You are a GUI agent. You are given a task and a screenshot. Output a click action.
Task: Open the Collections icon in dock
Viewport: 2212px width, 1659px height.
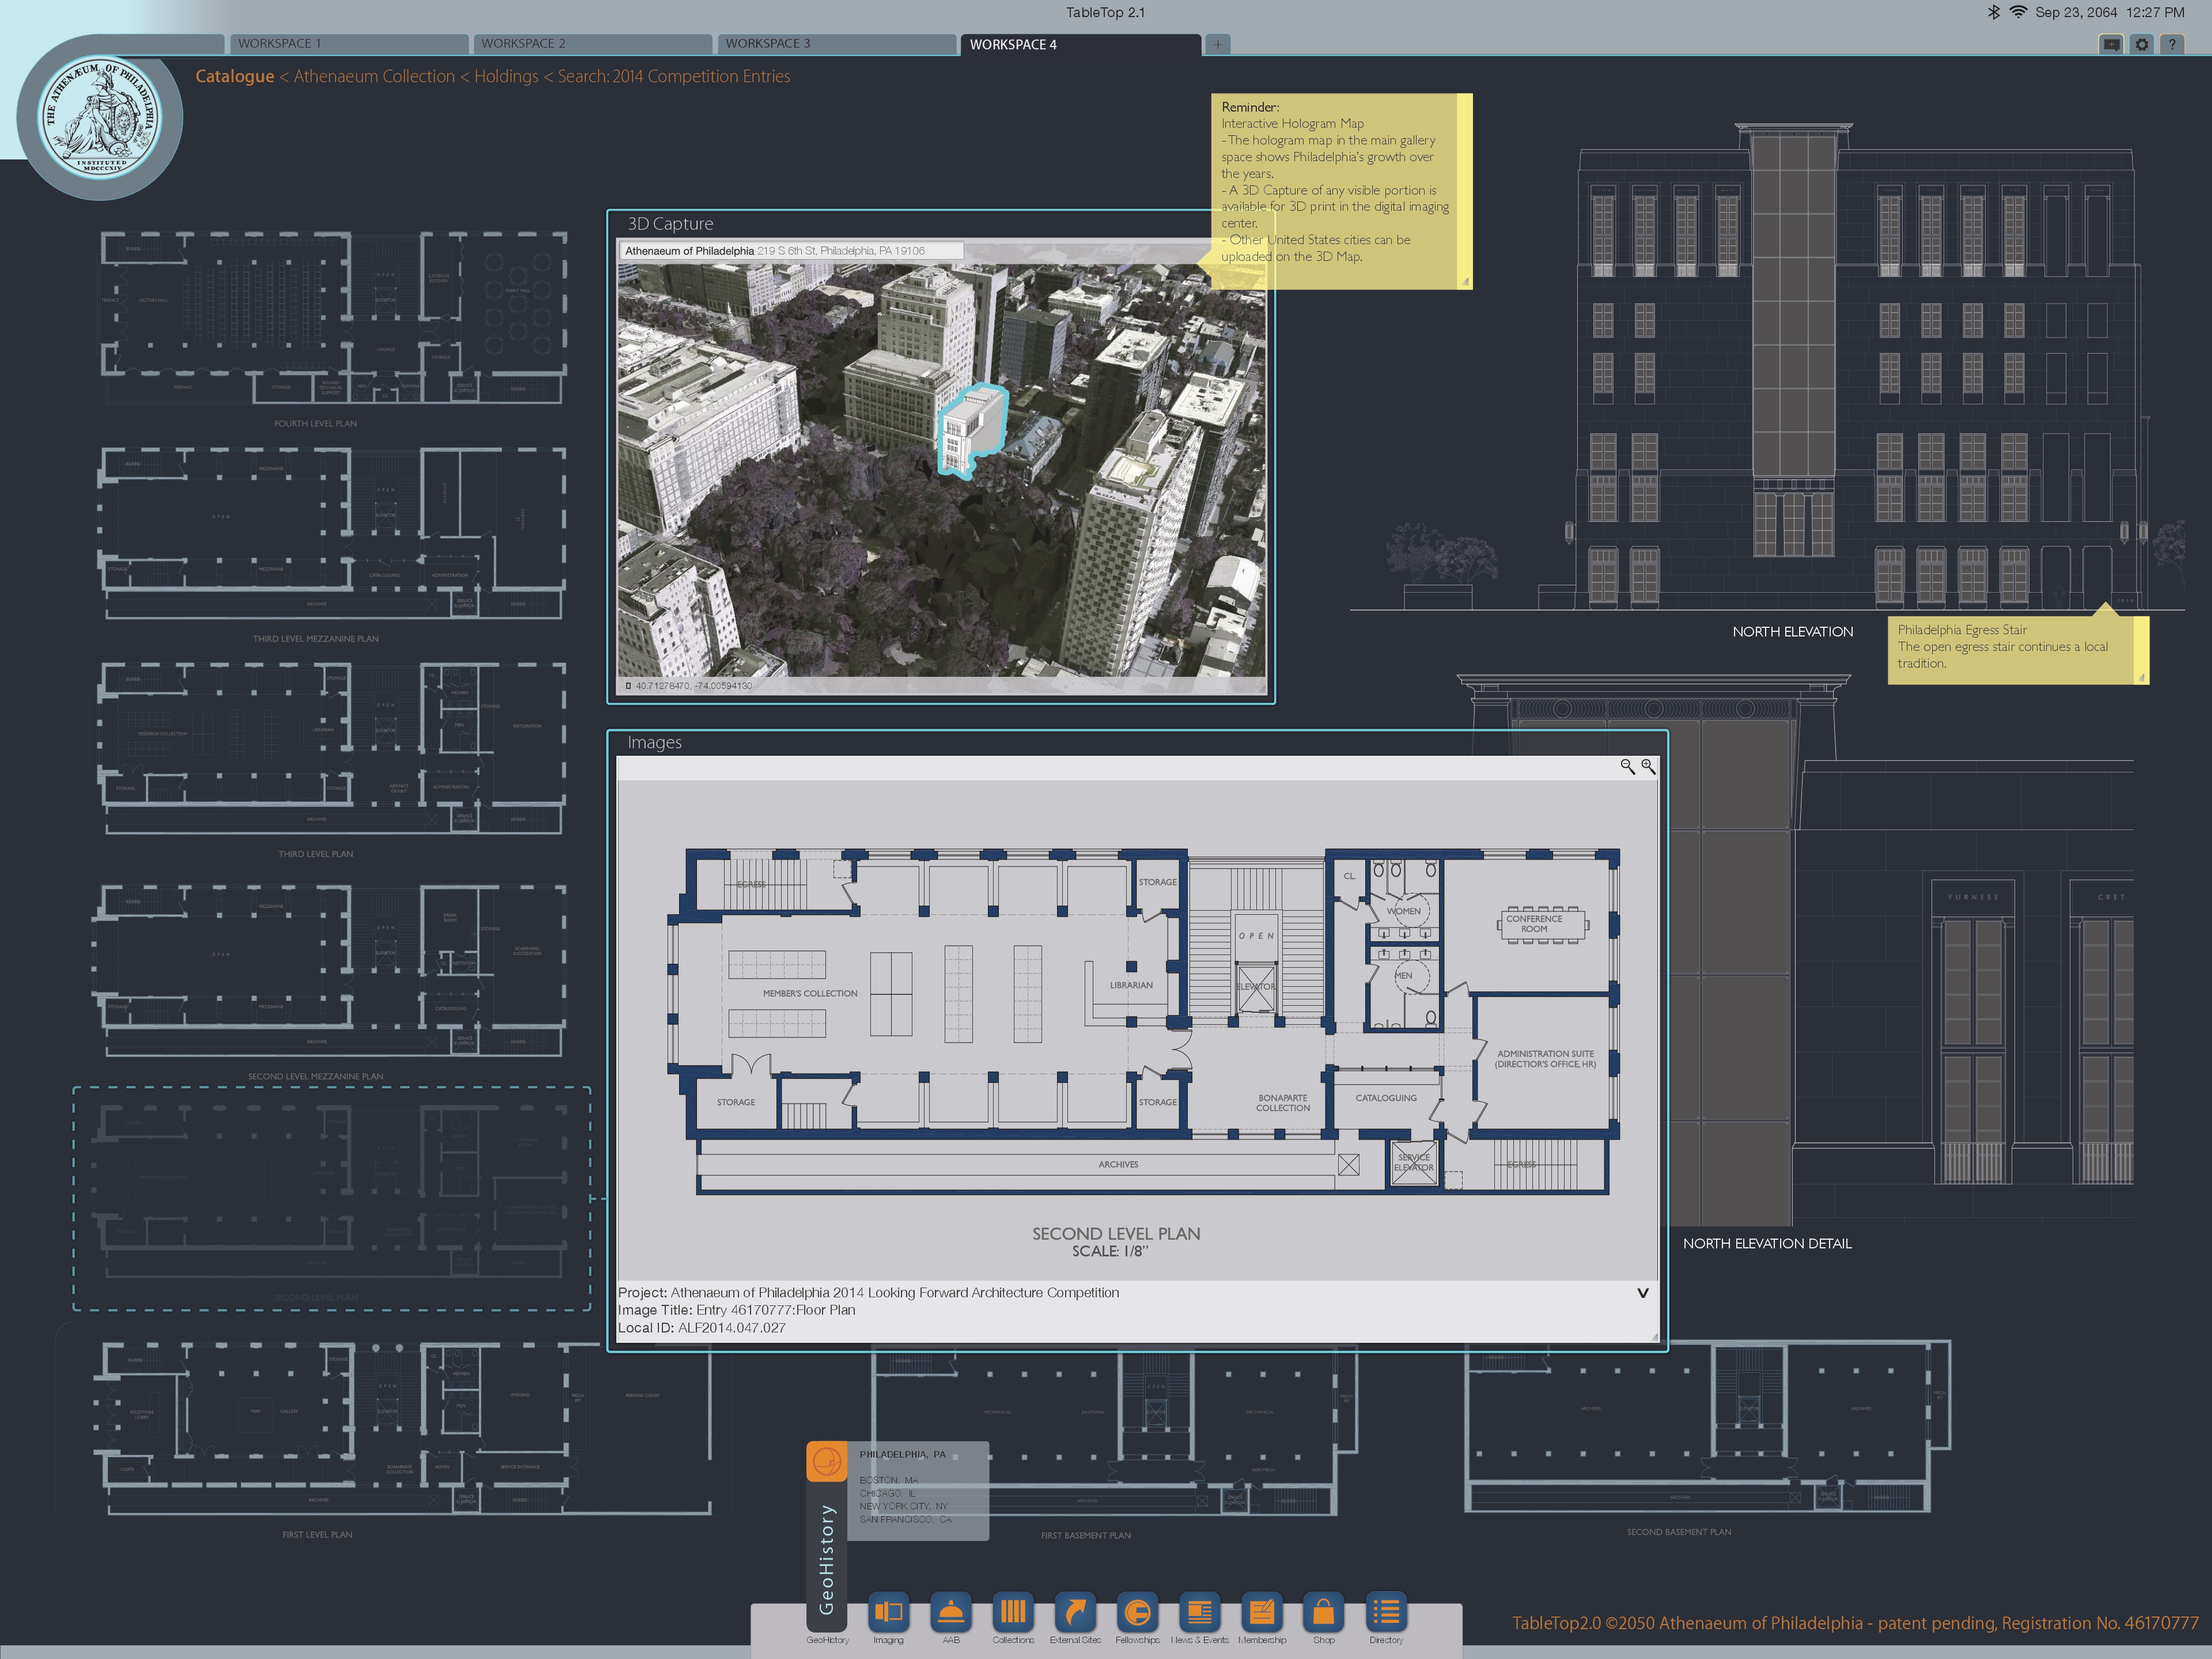(1013, 1612)
